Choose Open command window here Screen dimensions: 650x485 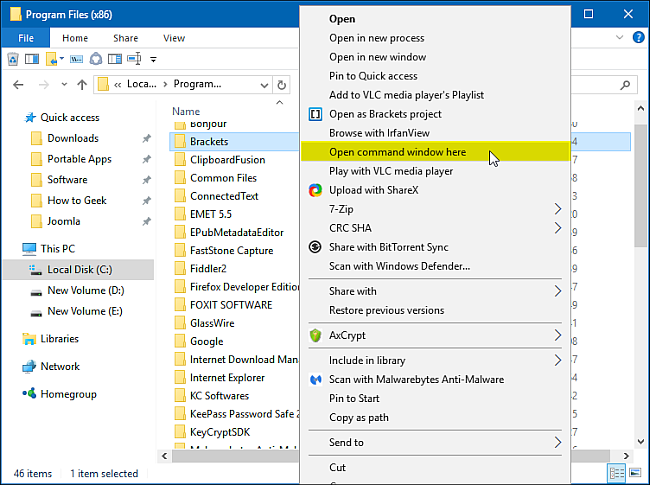pyautogui.click(x=397, y=152)
